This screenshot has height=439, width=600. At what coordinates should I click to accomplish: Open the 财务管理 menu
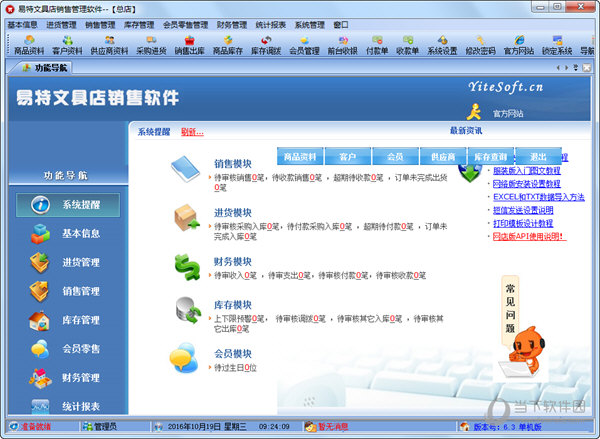click(x=232, y=25)
